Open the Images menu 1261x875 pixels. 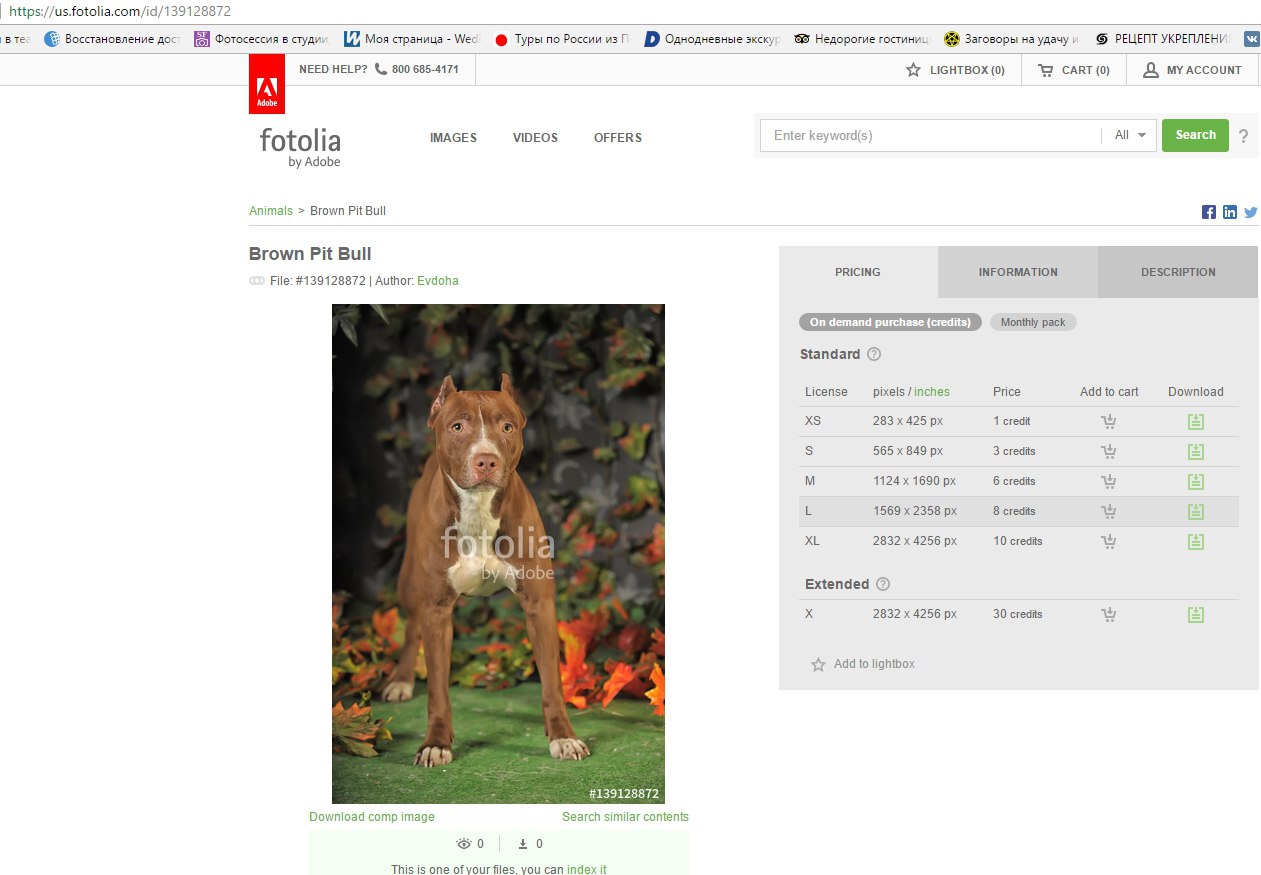click(x=453, y=138)
